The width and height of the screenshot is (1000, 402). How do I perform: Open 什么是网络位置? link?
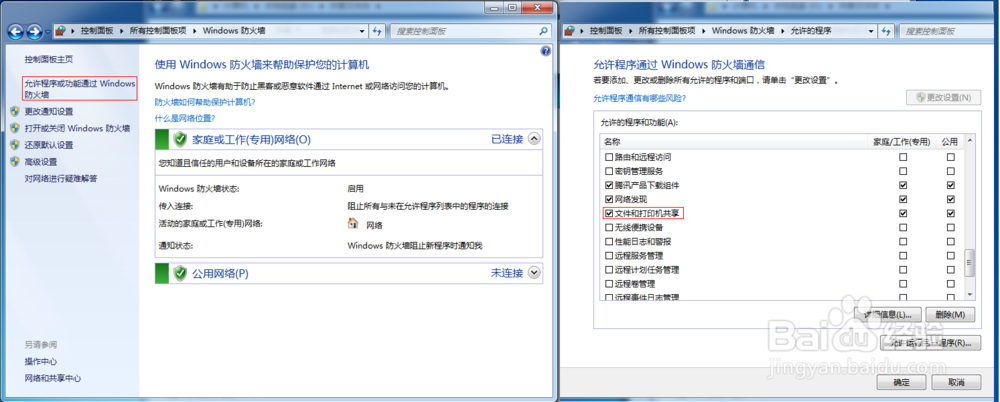185,119
